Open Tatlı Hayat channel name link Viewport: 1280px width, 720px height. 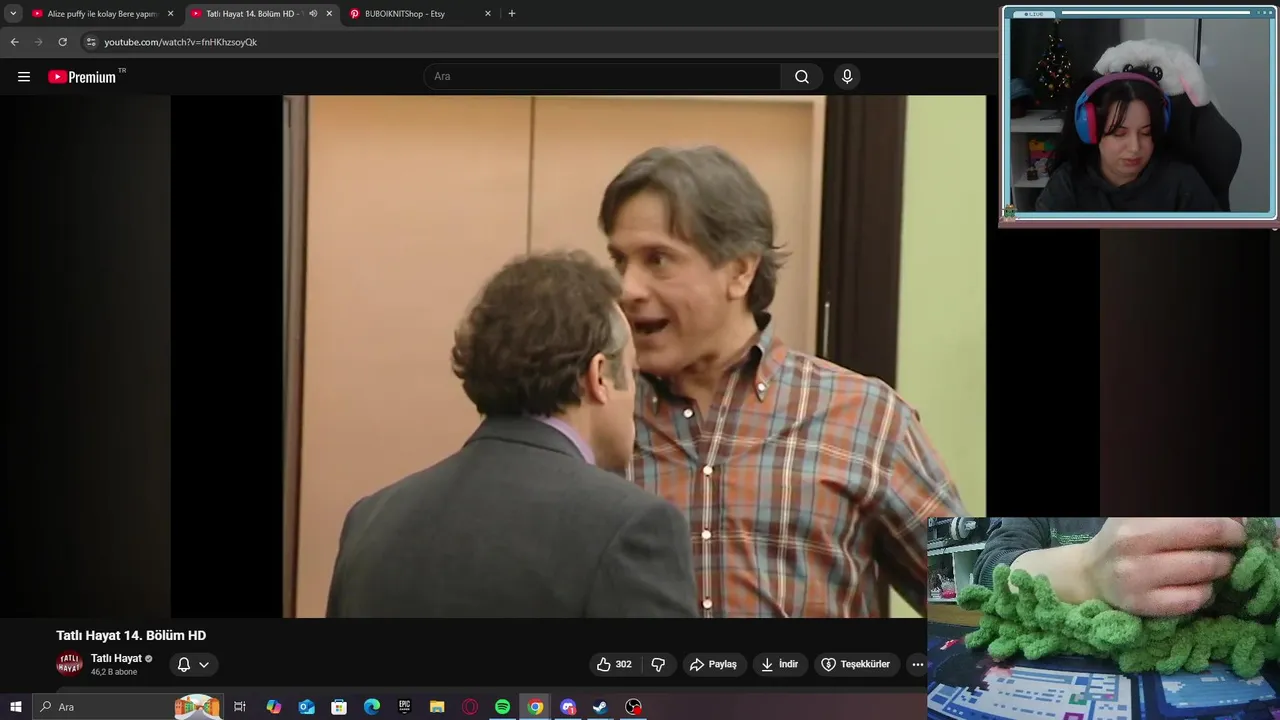(x=116, y=658)
